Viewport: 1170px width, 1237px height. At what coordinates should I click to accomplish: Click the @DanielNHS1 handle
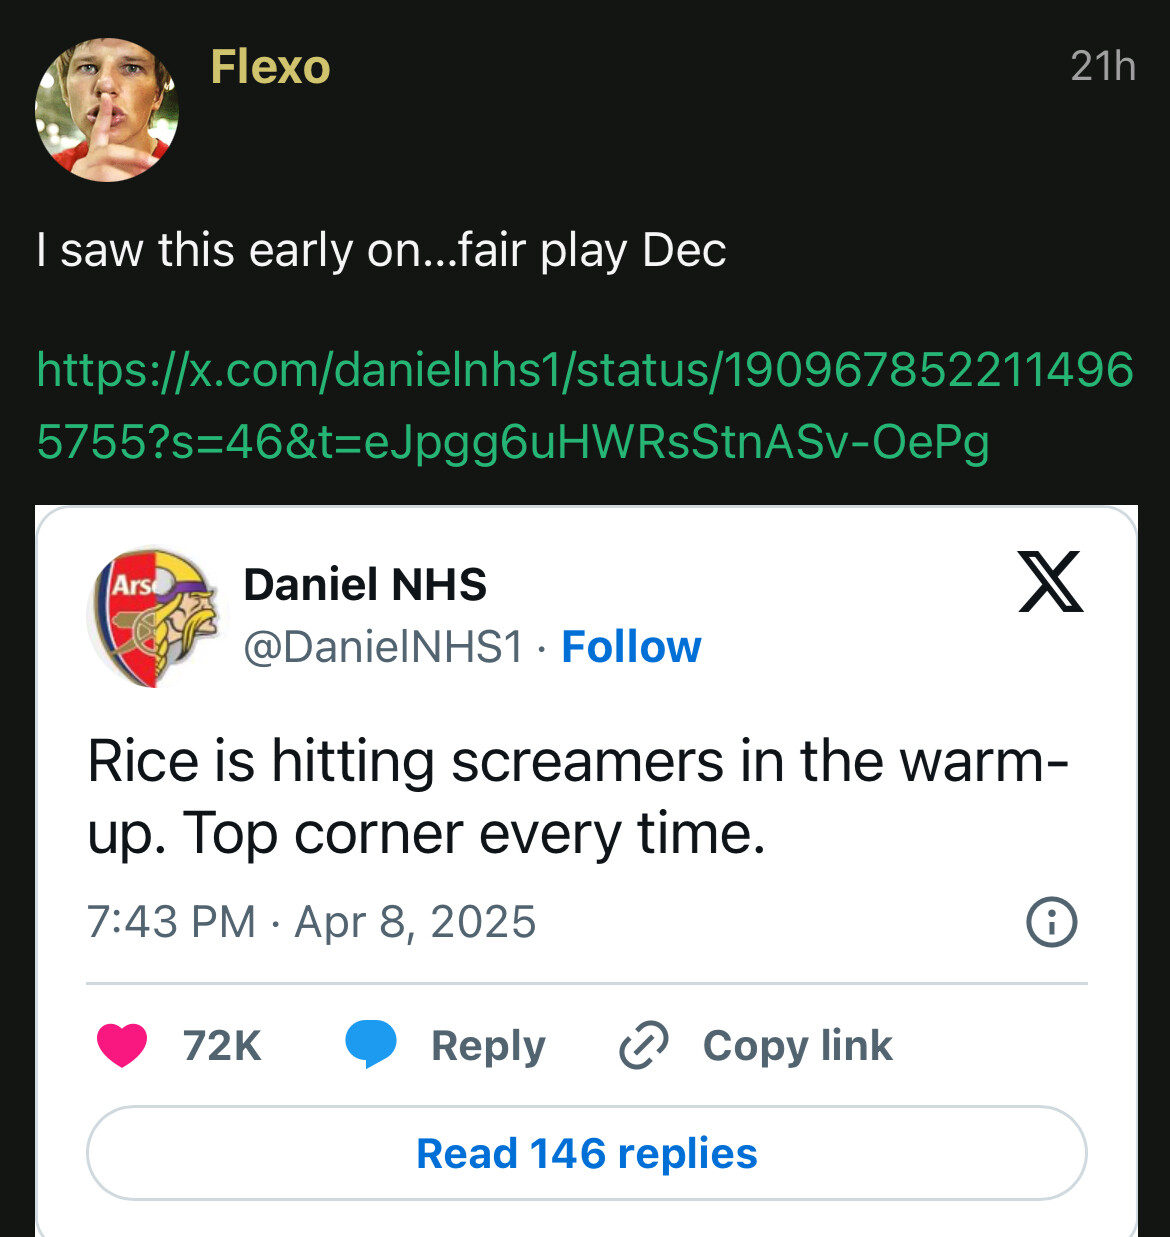383,648
